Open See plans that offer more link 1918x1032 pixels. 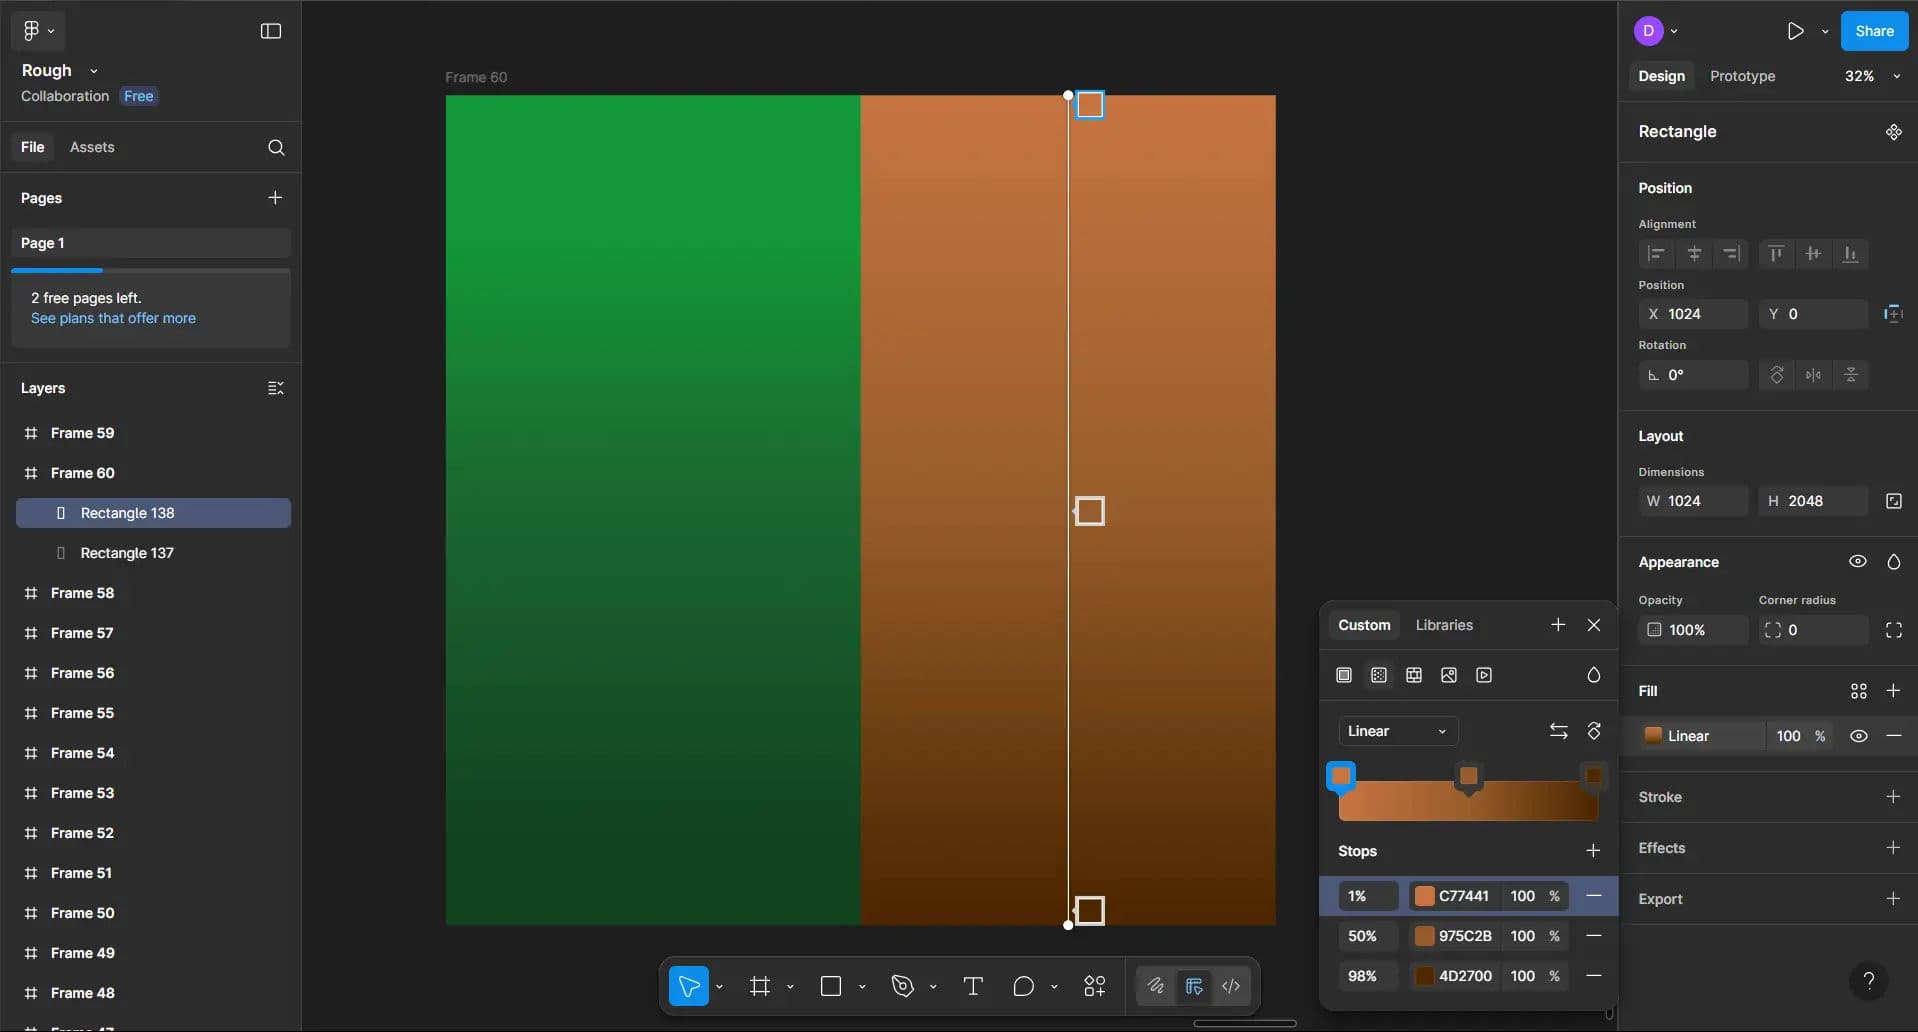click(x=113, y=318)
